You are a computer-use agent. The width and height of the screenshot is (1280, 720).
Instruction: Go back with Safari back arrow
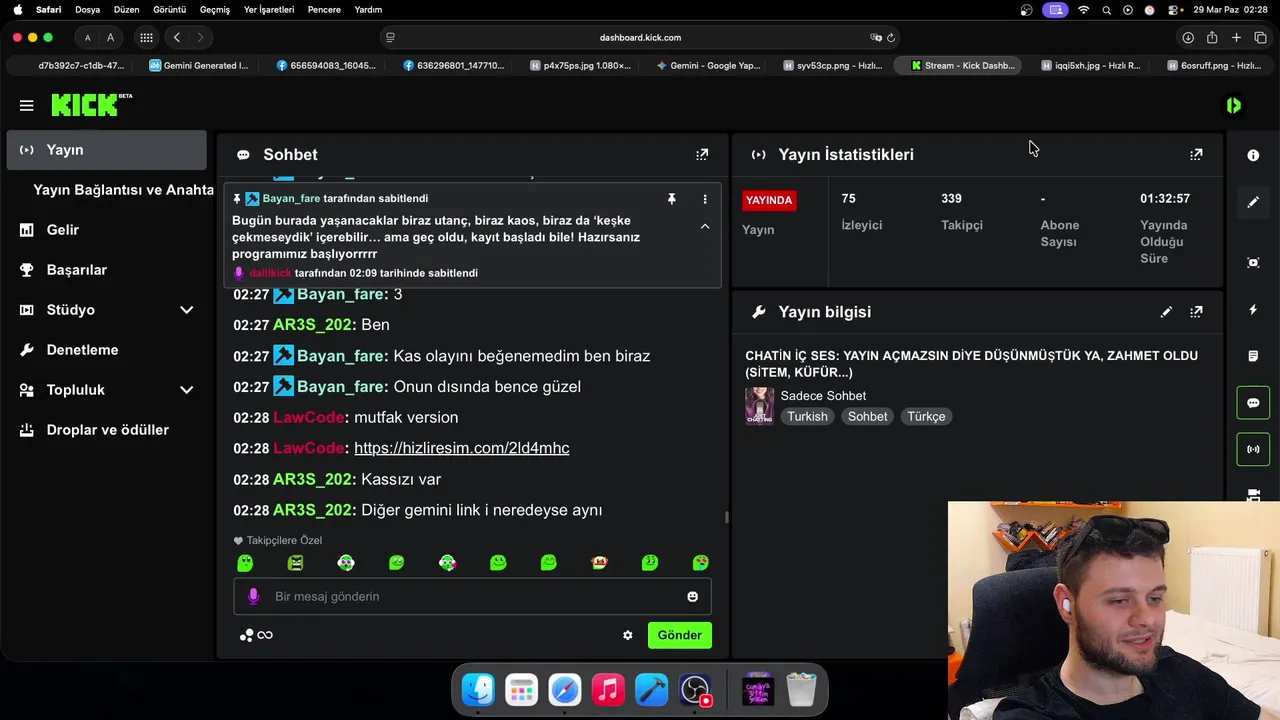pos(177,38)
